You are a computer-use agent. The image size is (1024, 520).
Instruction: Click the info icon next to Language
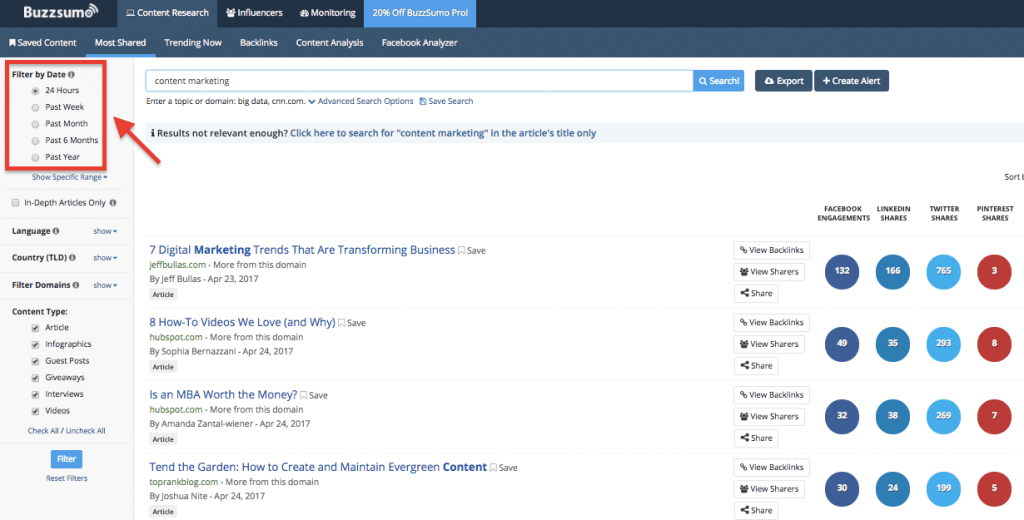[x=56, y=231]
